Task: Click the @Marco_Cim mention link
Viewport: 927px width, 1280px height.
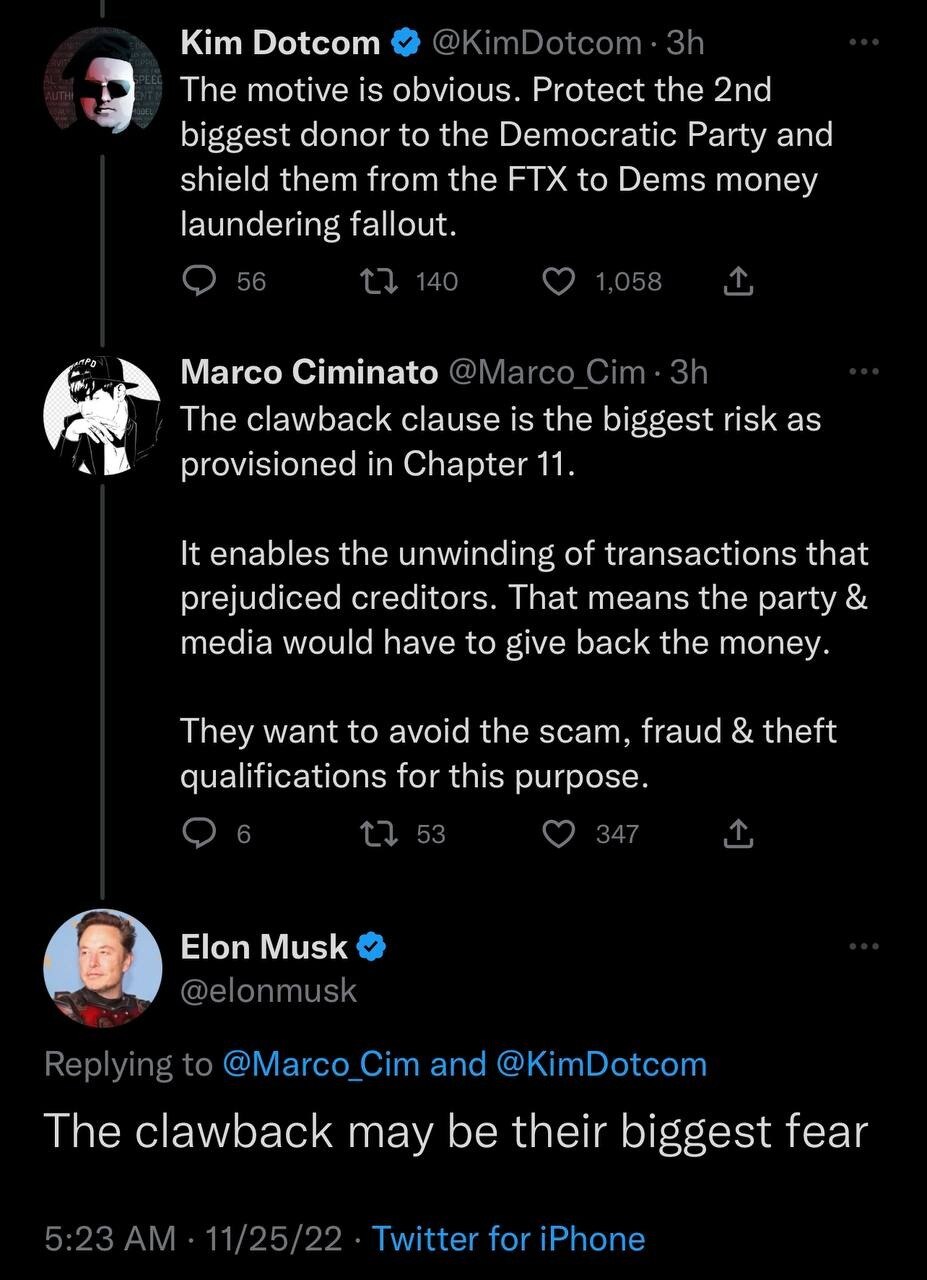Action: pyautogui.click(x=321, y=1064)
